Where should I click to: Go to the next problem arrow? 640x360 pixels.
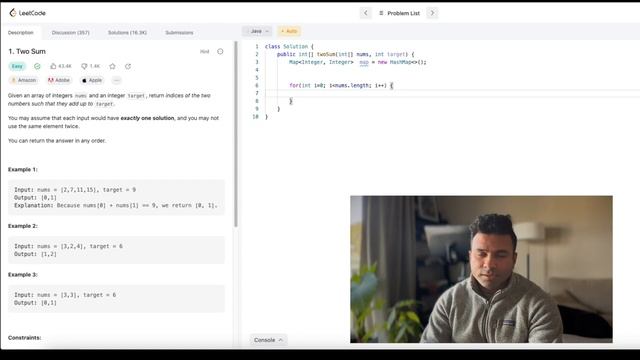coord(432,13)
